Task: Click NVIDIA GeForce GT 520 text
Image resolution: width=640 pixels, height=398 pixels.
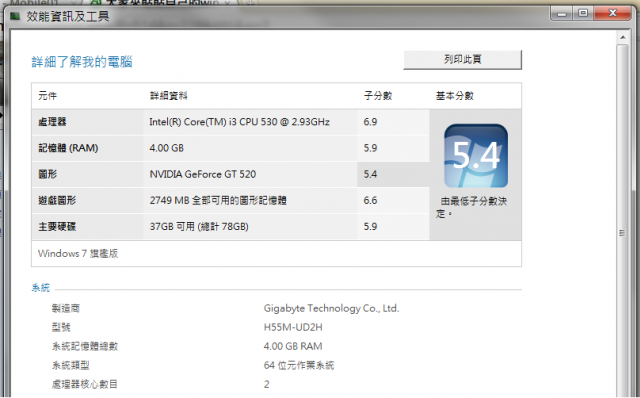Action: (202, 174)
